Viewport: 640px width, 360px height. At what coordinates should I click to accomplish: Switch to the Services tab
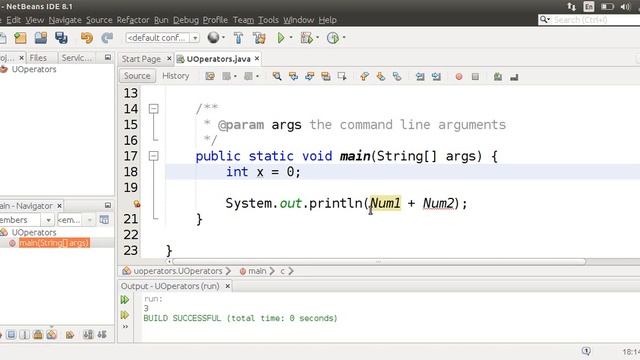tap(76, 58)
